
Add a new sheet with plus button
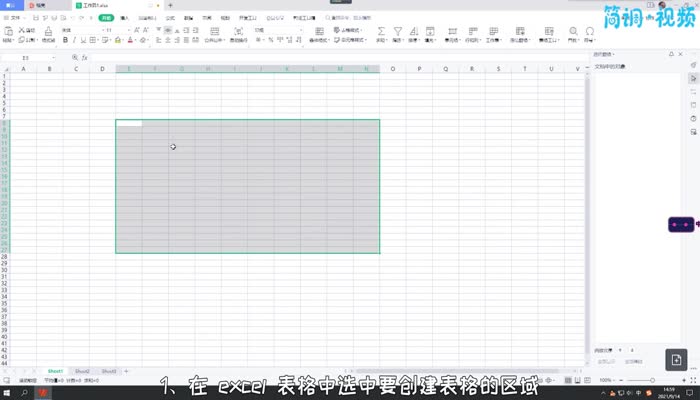coord(126,371)
